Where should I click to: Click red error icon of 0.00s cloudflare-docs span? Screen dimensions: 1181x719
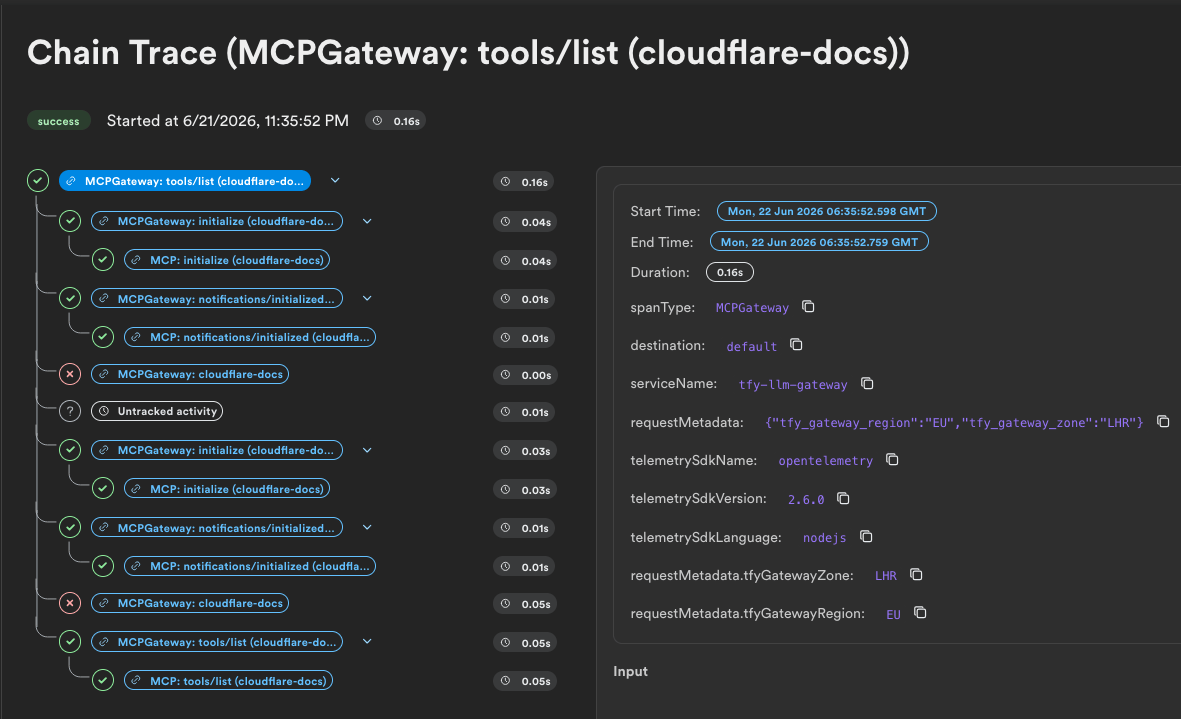(70, 373)
